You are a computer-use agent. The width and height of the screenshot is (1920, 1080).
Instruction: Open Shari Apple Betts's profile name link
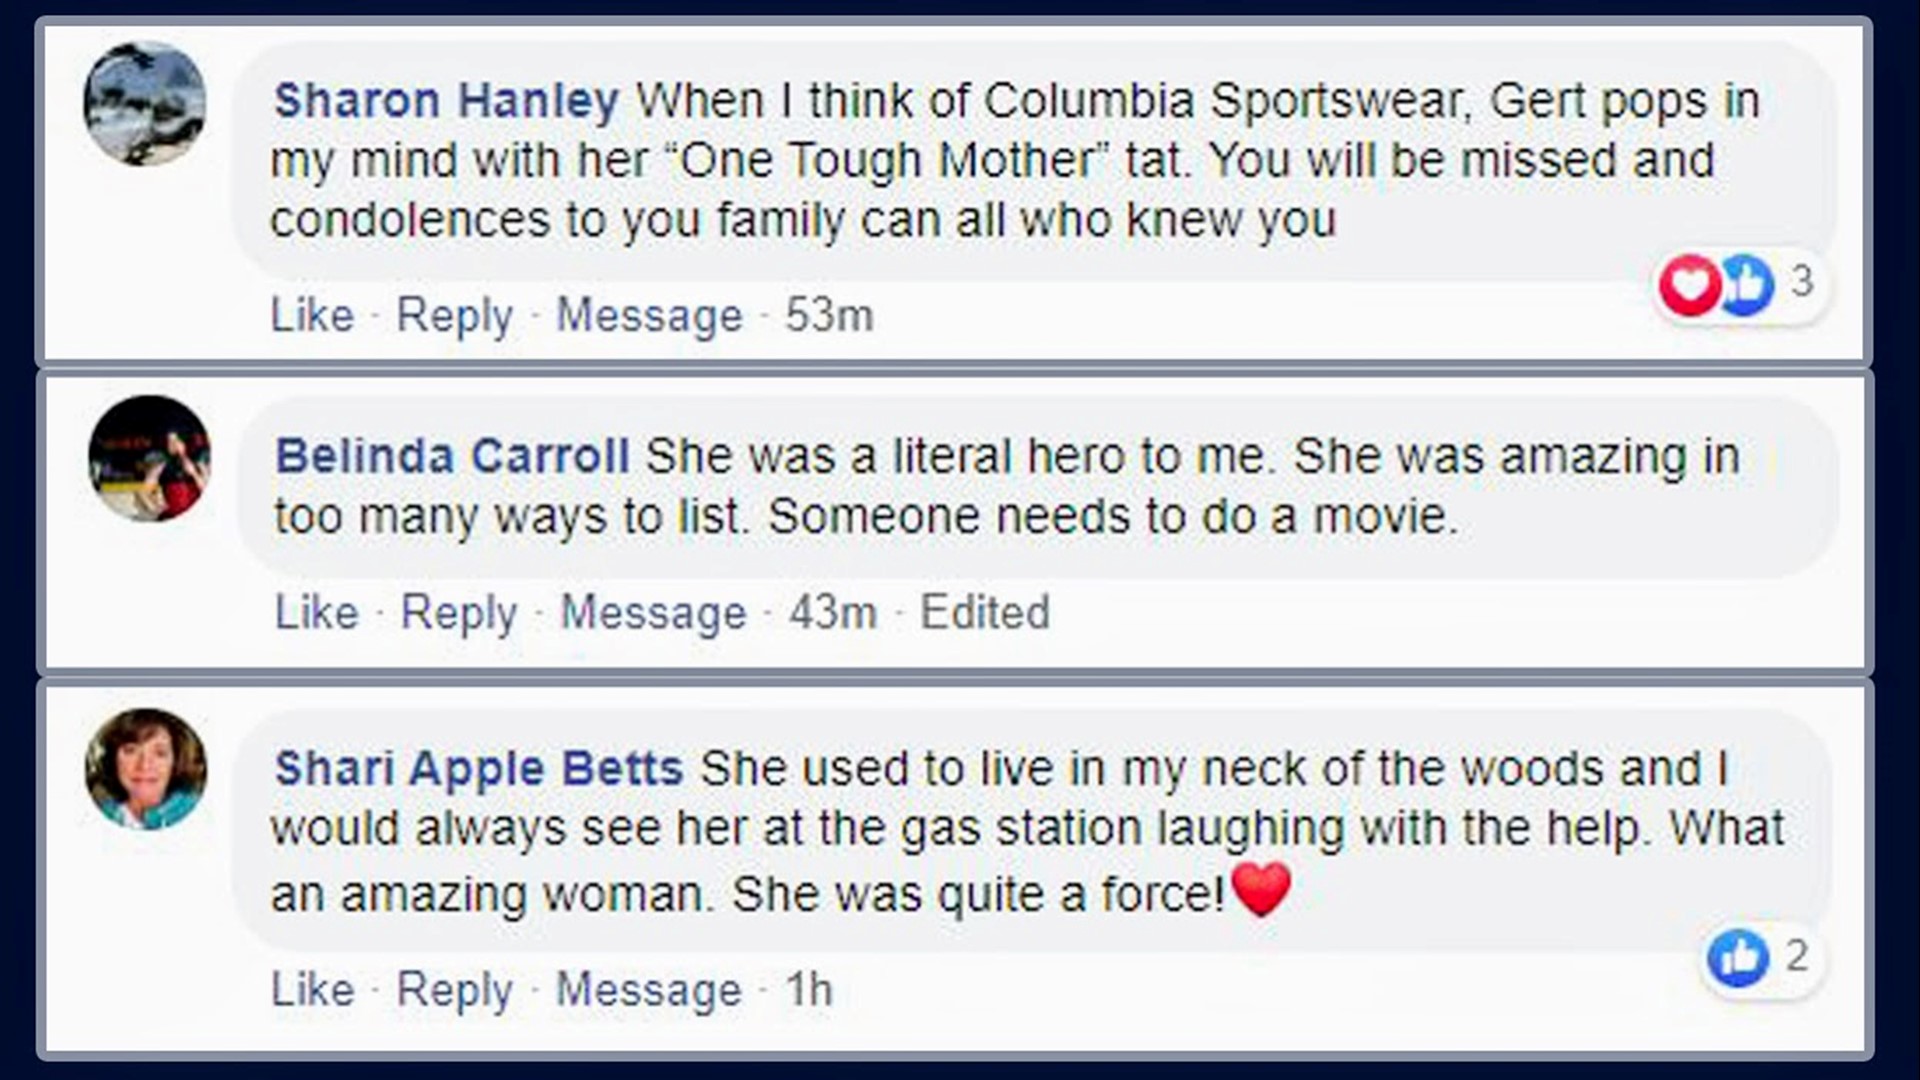coord(479,769)
